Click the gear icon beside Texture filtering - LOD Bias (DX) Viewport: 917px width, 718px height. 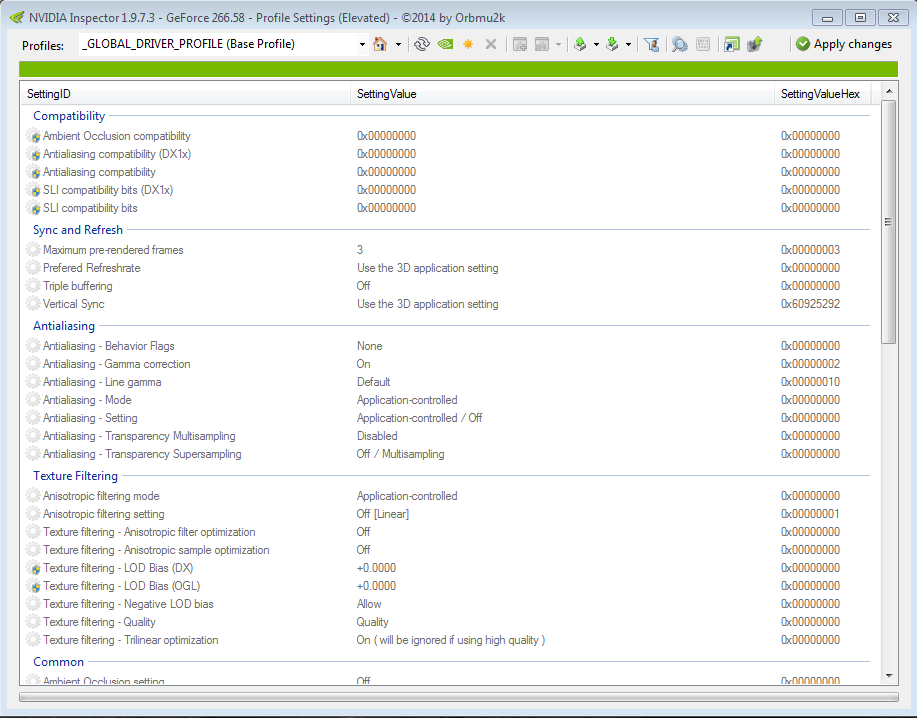34,568
